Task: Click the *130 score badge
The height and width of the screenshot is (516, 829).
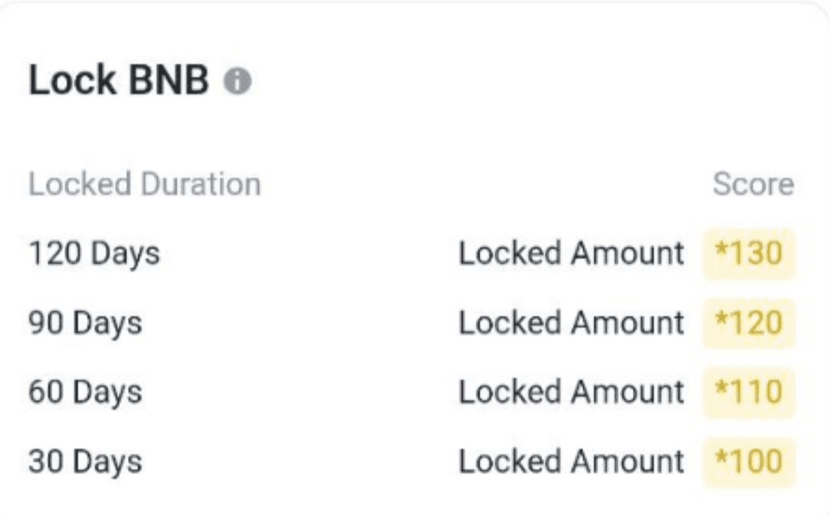Action: point(748,254)
